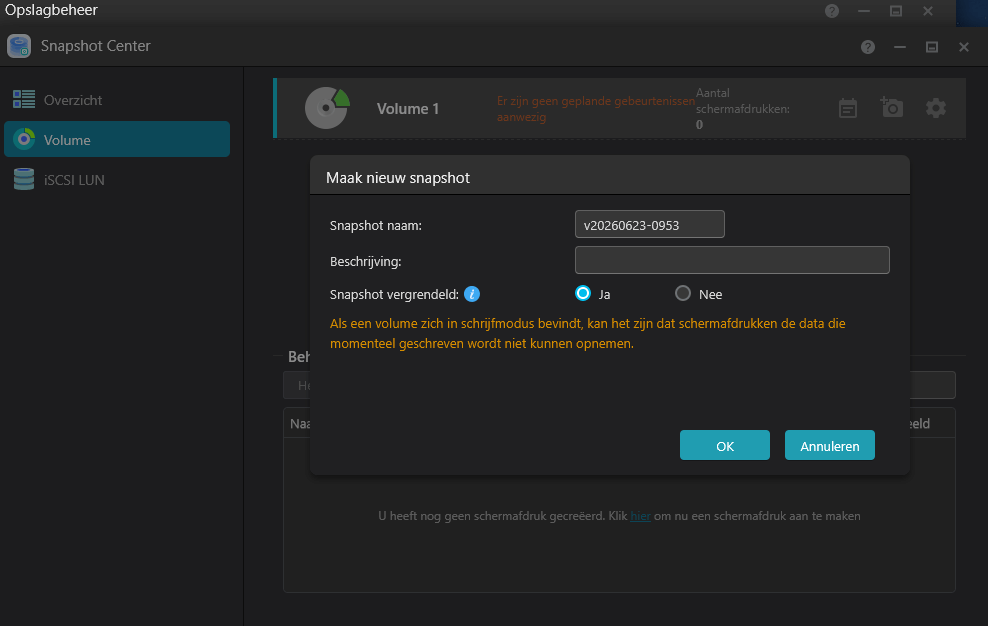This screenshot has width=988, height=626.
Task: Select Ja for Snapshot vergrendeld
Action: pos(583,293)
